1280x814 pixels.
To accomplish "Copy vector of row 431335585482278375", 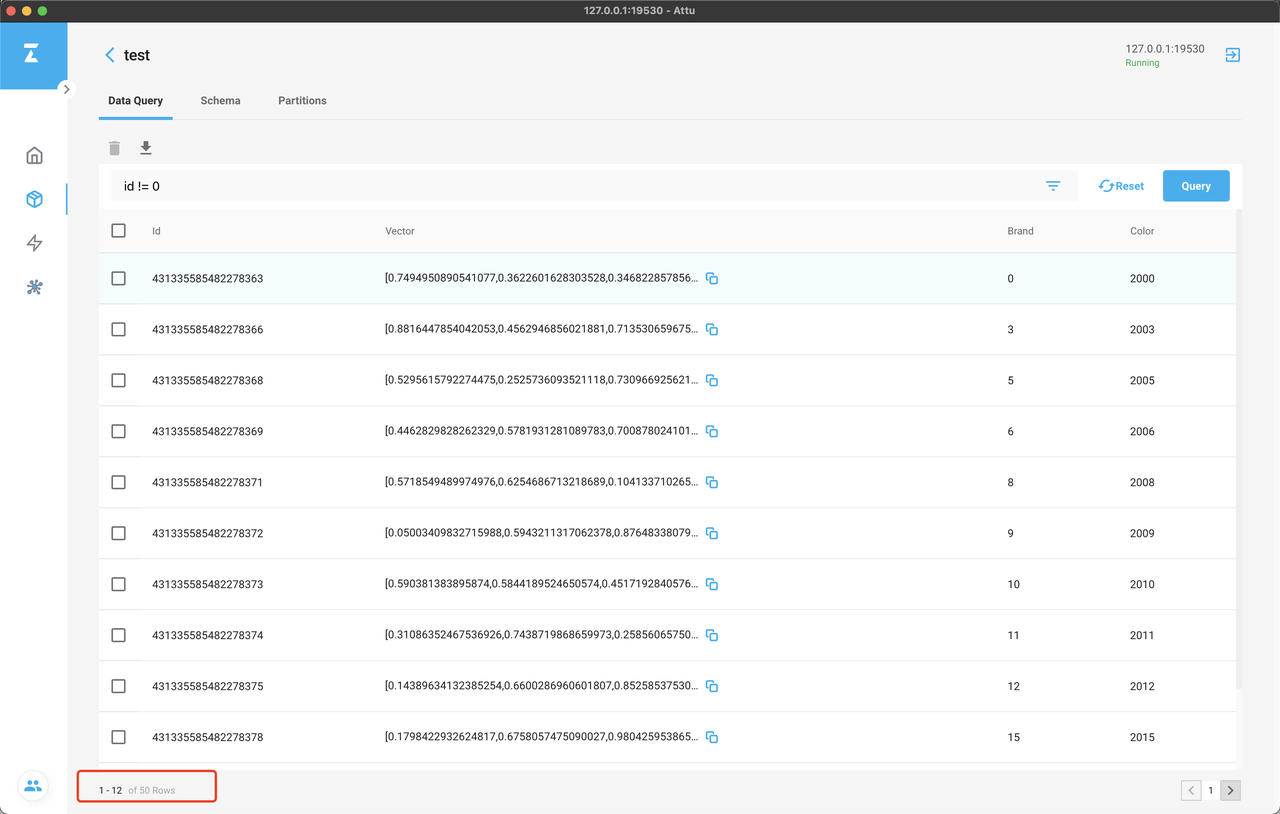I will click(712, 686).
